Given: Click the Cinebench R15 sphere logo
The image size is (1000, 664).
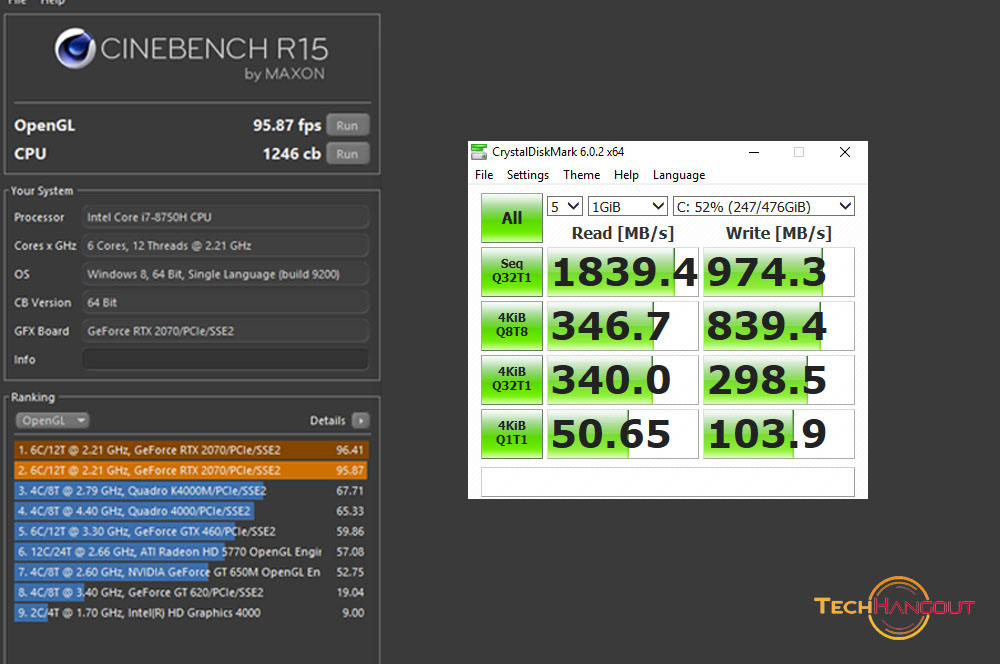Looking at the screenshot, I should (x=75, y=48).
